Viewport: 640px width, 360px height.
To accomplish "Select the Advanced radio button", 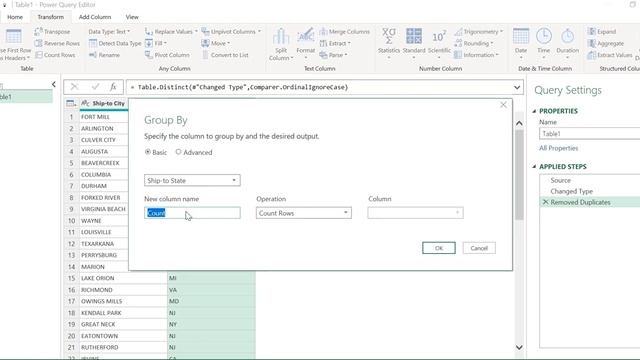I will coord(178,152).
